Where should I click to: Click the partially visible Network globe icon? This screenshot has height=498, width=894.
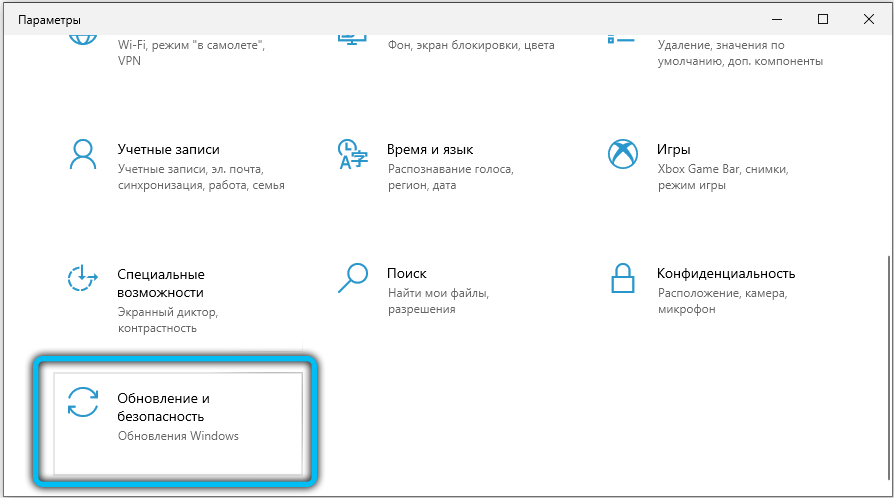[81, 39]
